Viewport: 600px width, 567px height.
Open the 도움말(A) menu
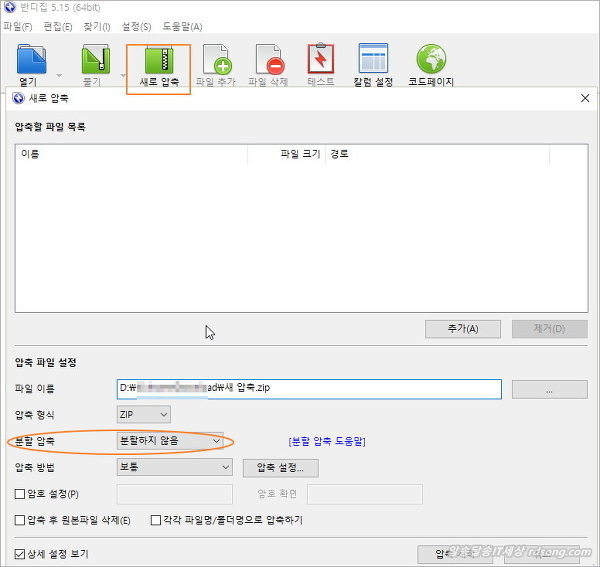(x=183, y=27)
